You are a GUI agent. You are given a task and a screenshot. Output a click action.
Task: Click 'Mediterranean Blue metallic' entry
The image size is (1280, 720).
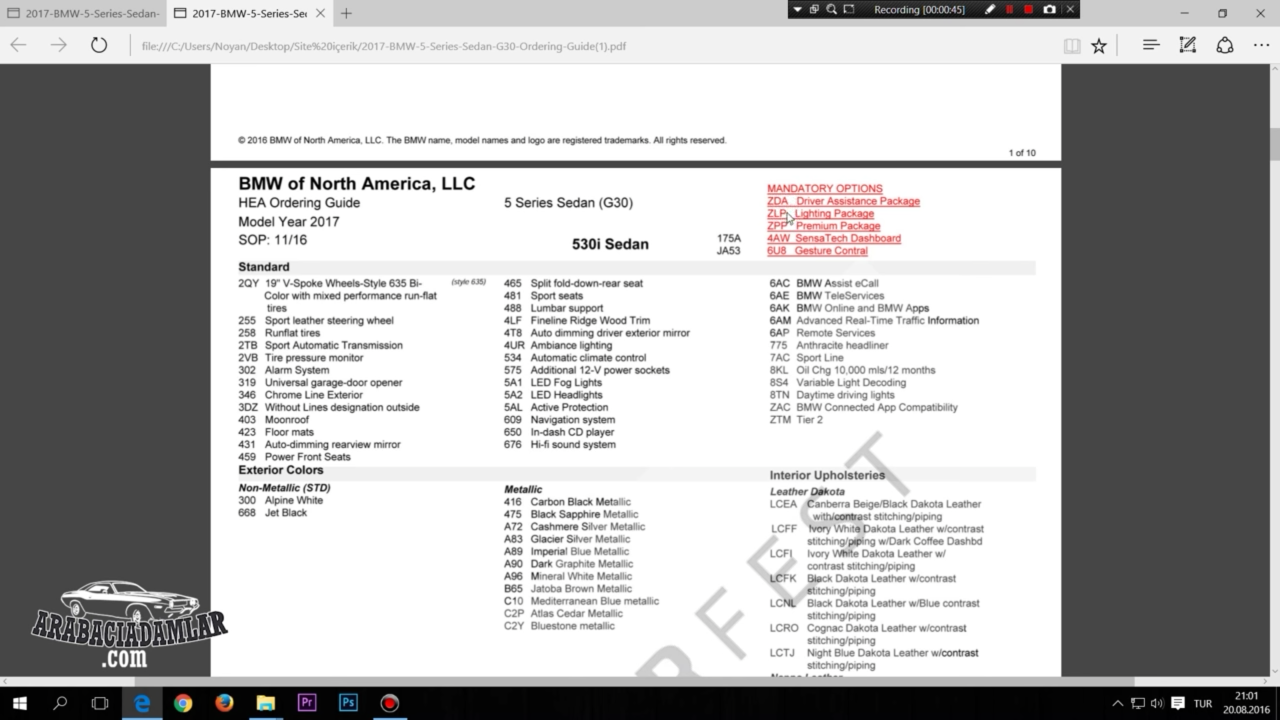coord(594,601)
